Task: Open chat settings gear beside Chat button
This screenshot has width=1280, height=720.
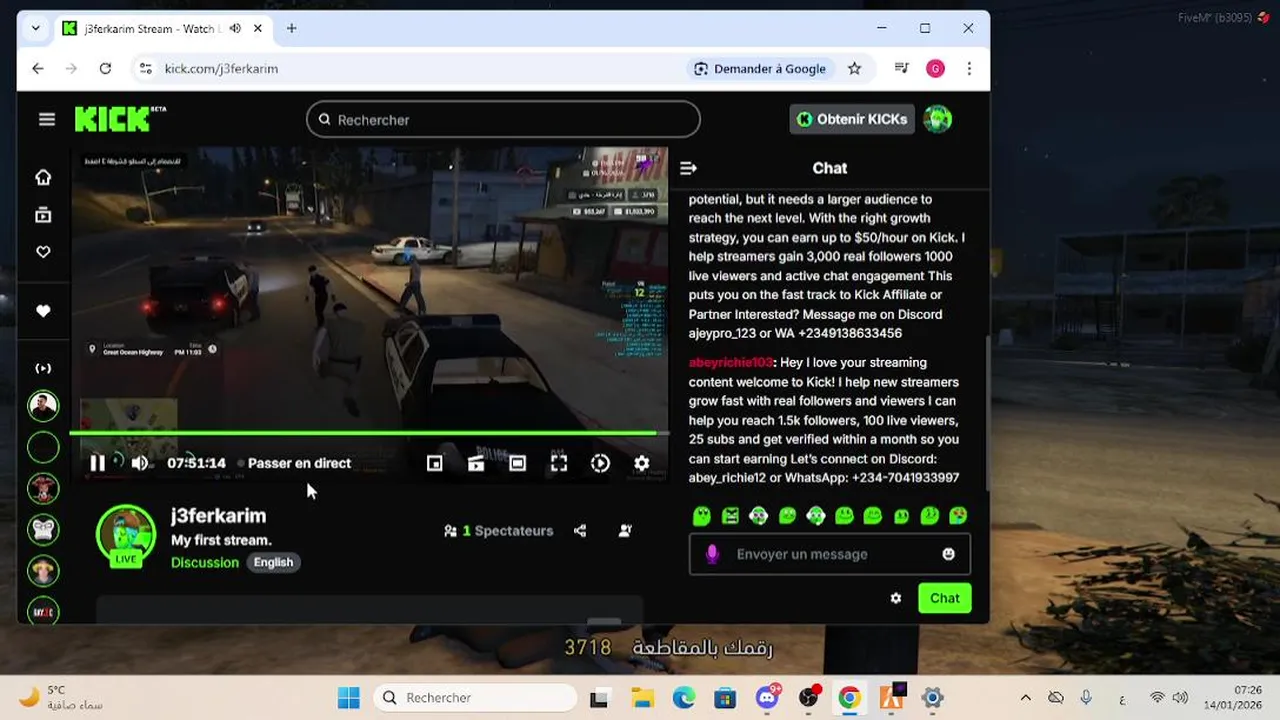Action: (896, 598)
